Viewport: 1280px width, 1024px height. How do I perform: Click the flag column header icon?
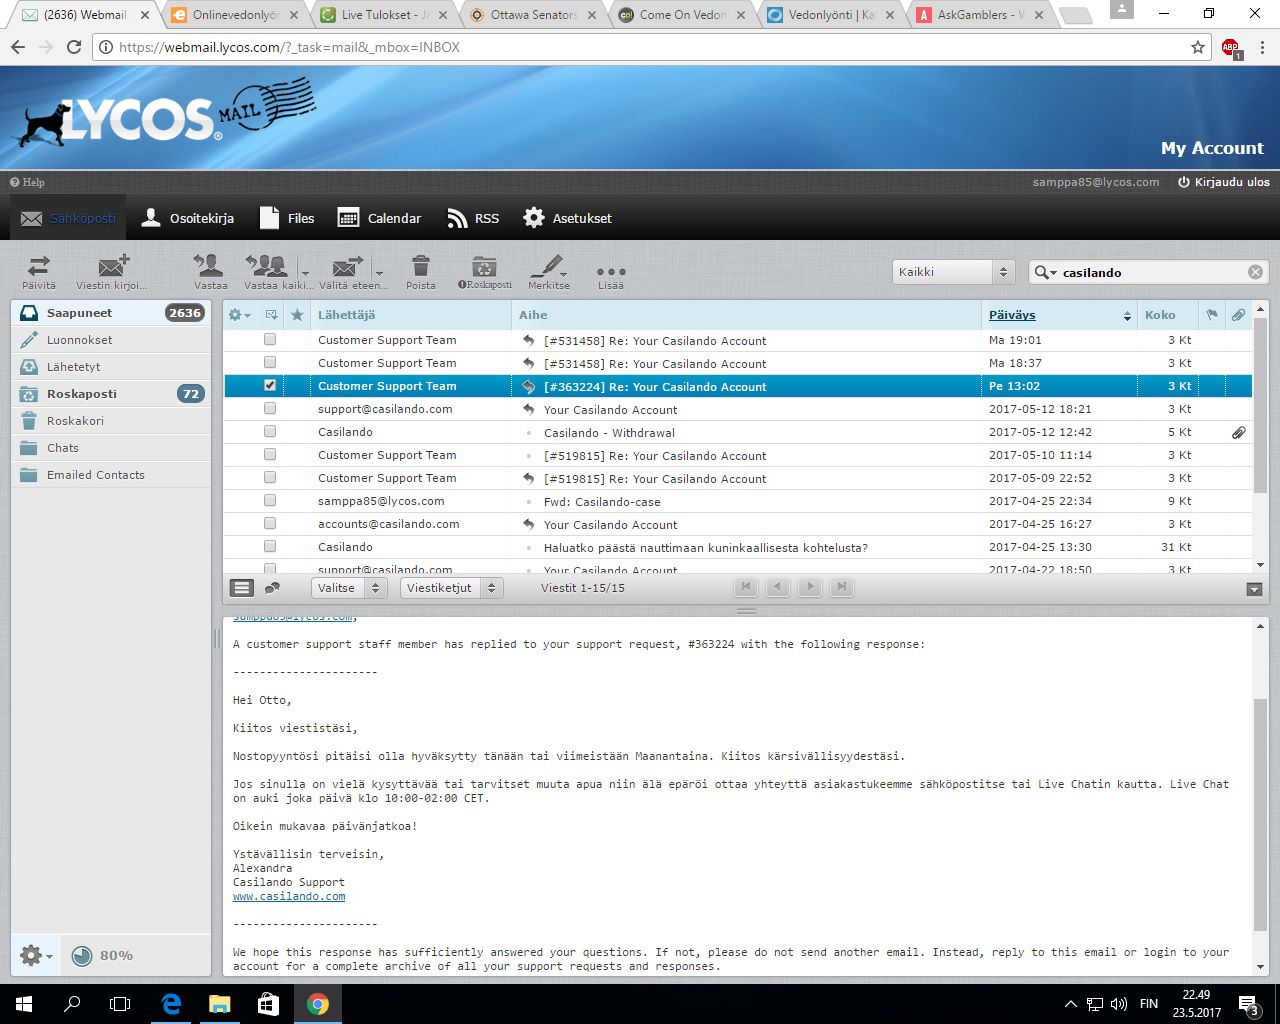tap(1212, 315)
